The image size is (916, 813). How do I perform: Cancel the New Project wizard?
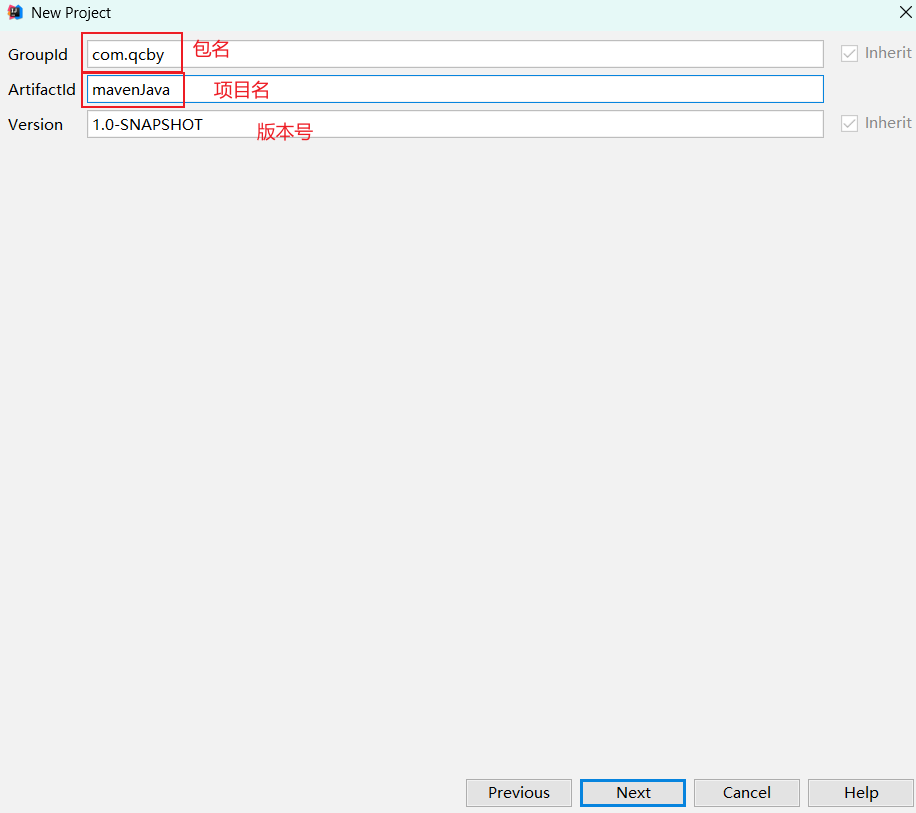(747, 793)
